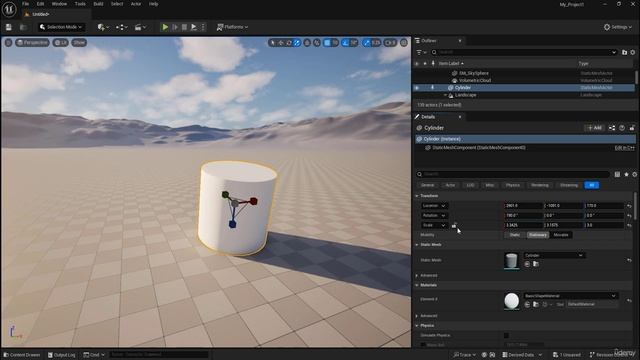Click the Outliner search field
Screen dimensions: 640x360
point(524,52)
